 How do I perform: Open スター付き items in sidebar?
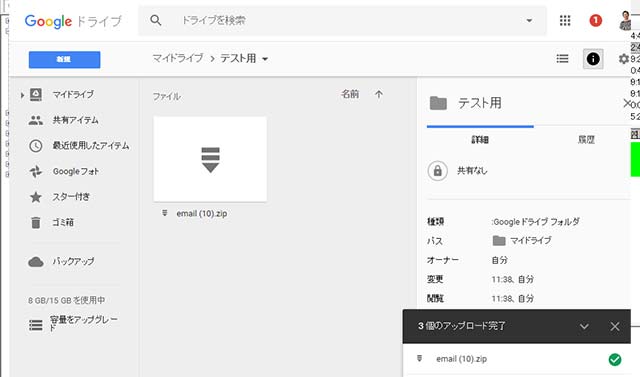coord(71,197)
